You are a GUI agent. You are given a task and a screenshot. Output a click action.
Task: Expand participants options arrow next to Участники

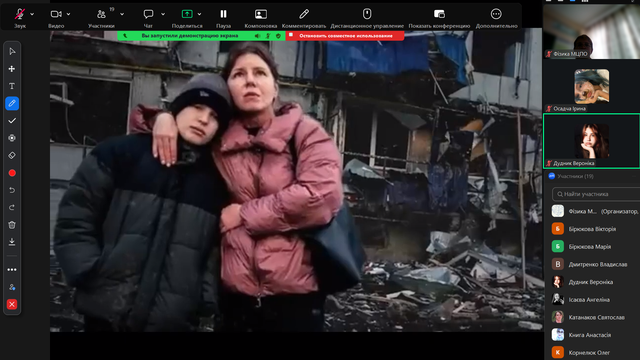click(122, 14)
